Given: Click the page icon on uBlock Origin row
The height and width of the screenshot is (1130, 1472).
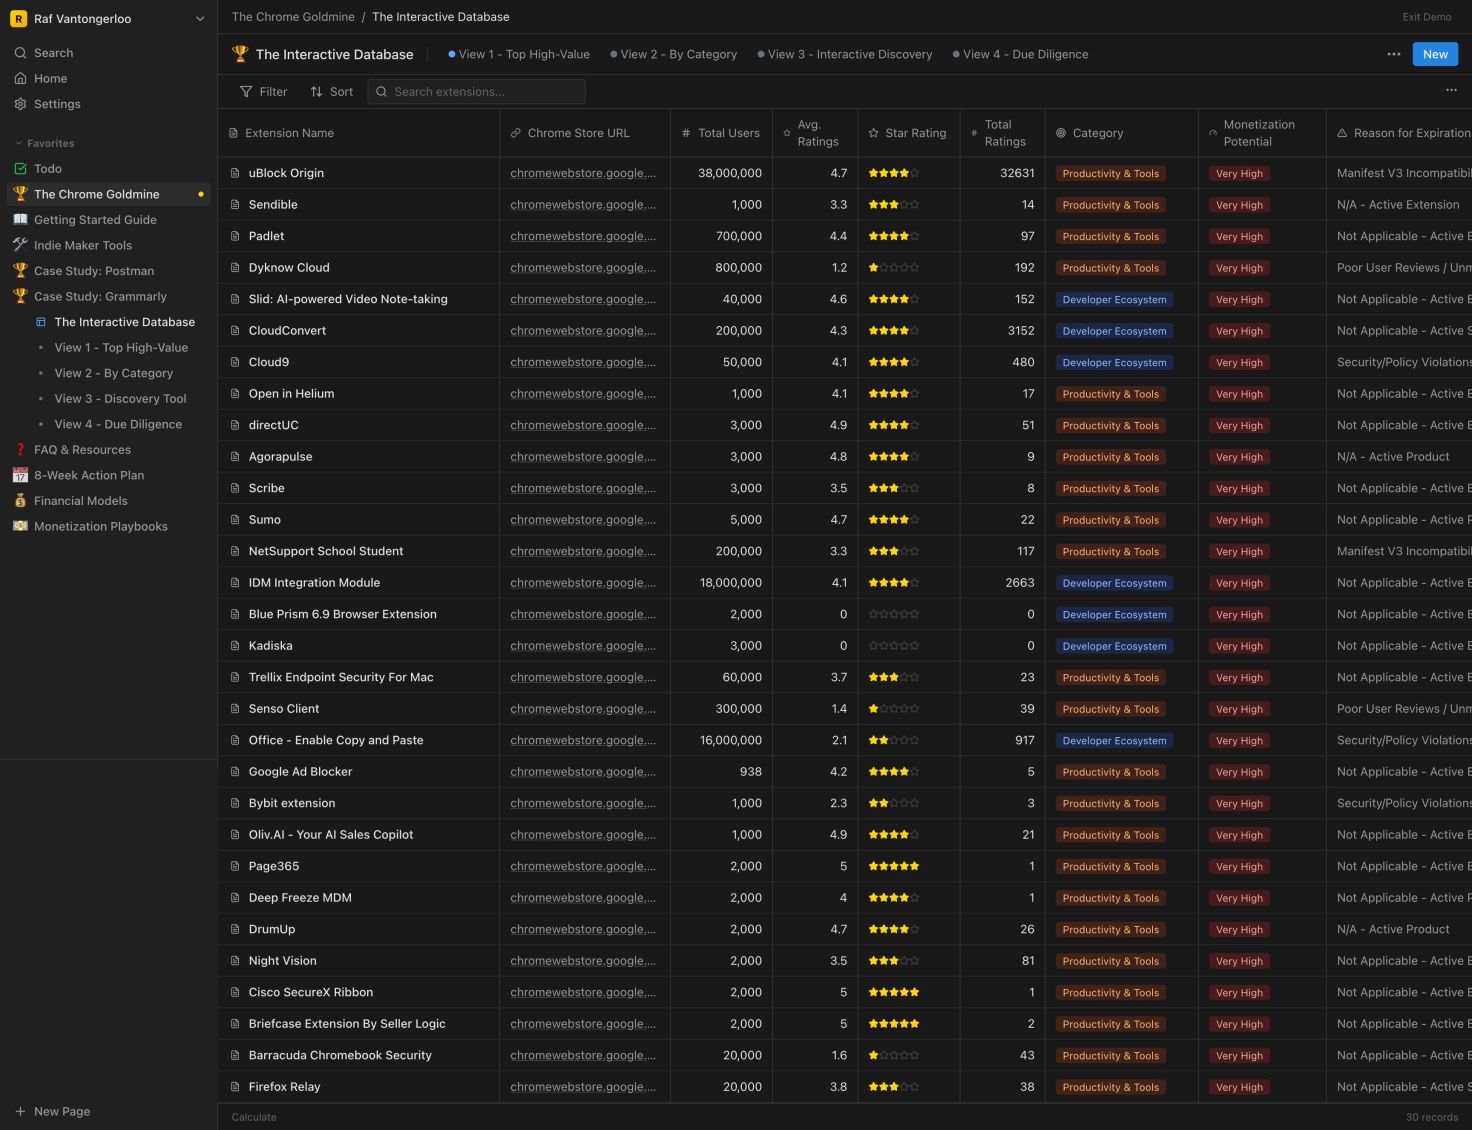Looking at the screenshot, I should pos(235,173).
